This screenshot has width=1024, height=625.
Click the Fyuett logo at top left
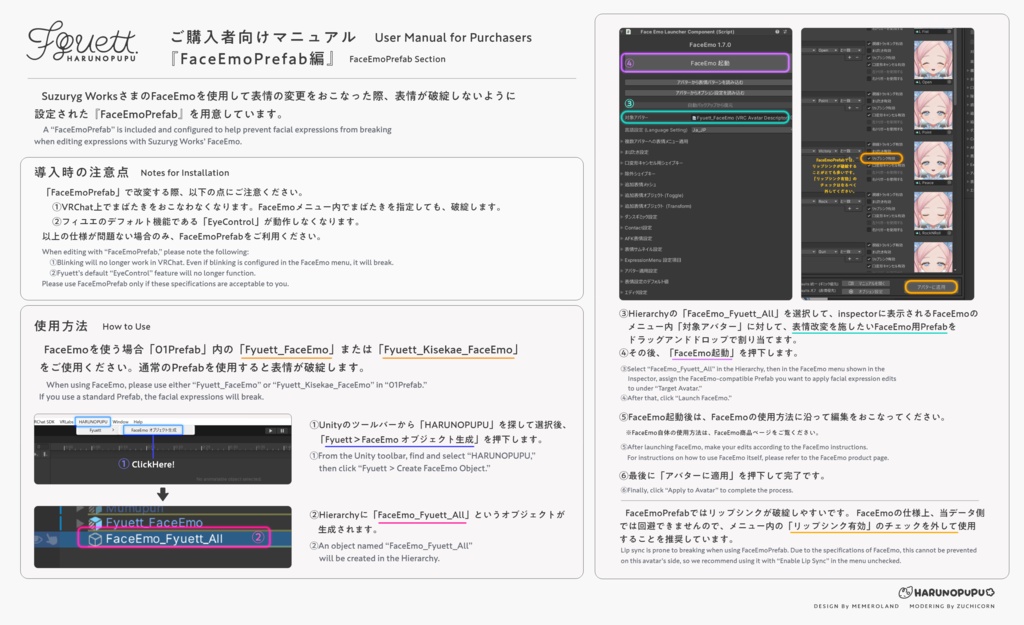(x=82, y=42)
